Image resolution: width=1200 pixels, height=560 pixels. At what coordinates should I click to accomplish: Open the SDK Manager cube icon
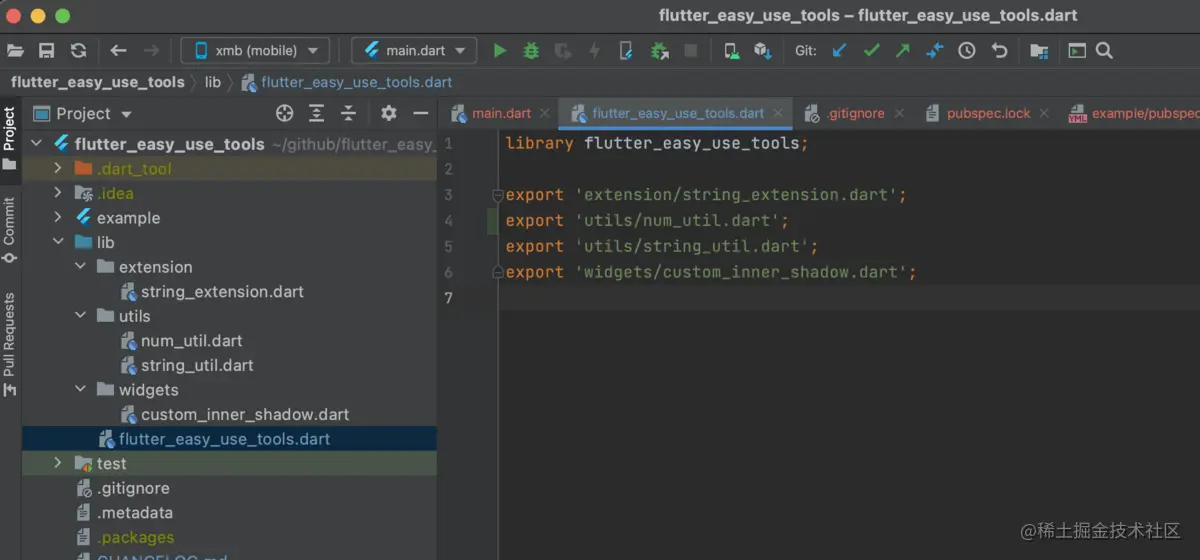click(x=762, y=50)
